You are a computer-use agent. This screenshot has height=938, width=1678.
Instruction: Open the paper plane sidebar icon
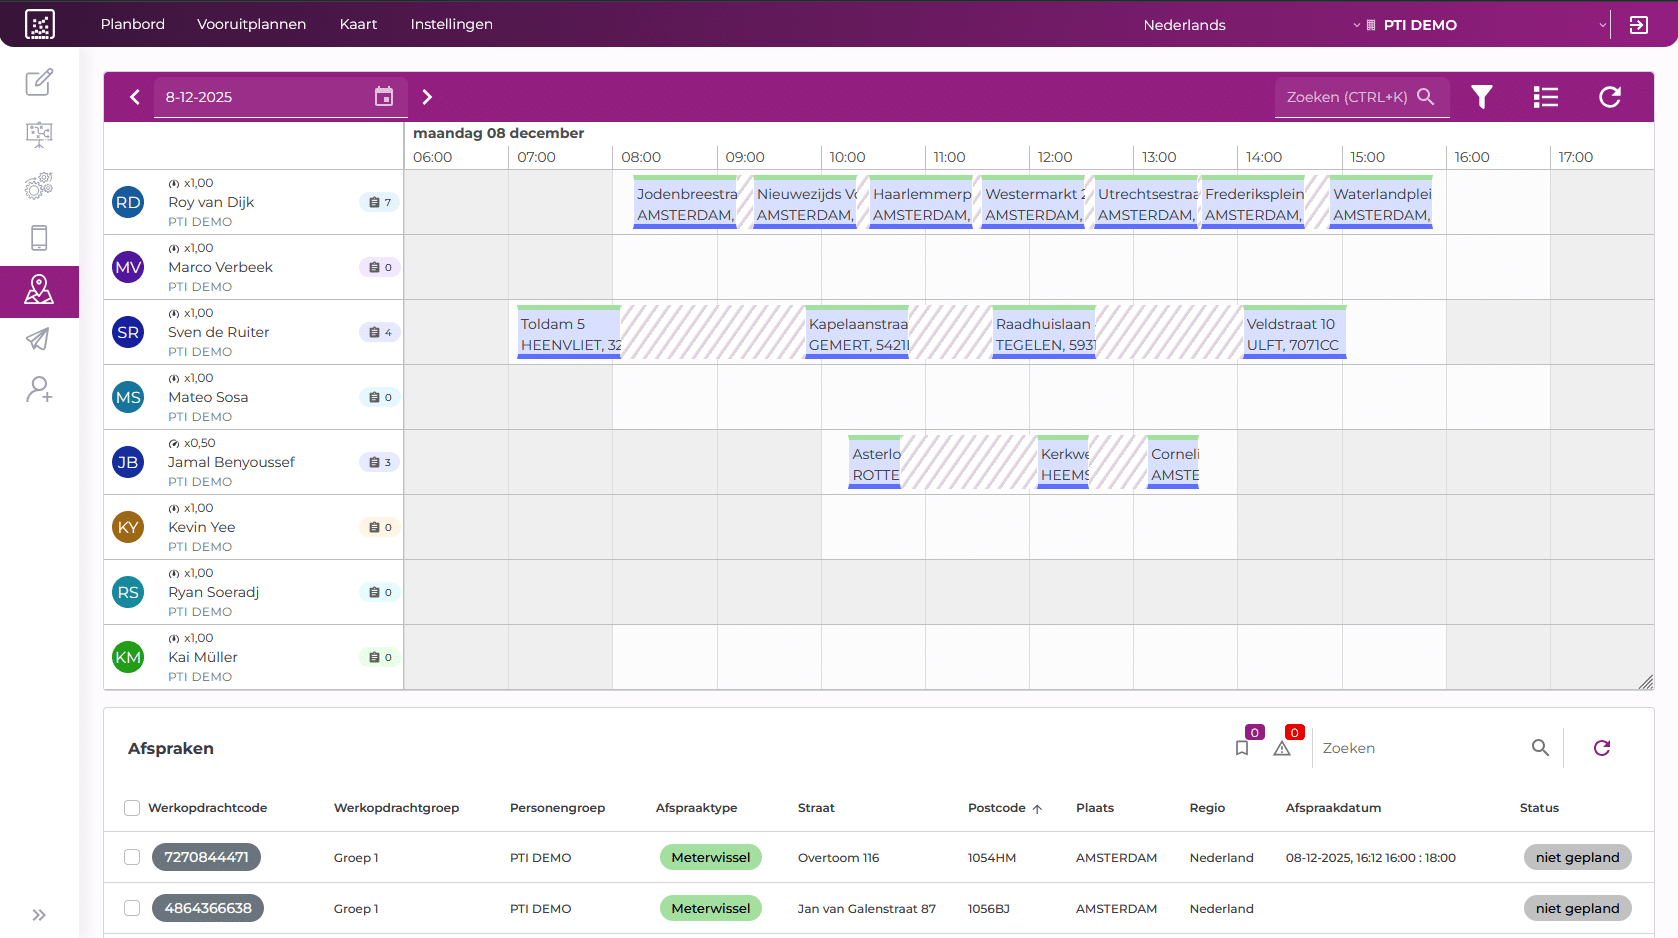click(38, 340)
